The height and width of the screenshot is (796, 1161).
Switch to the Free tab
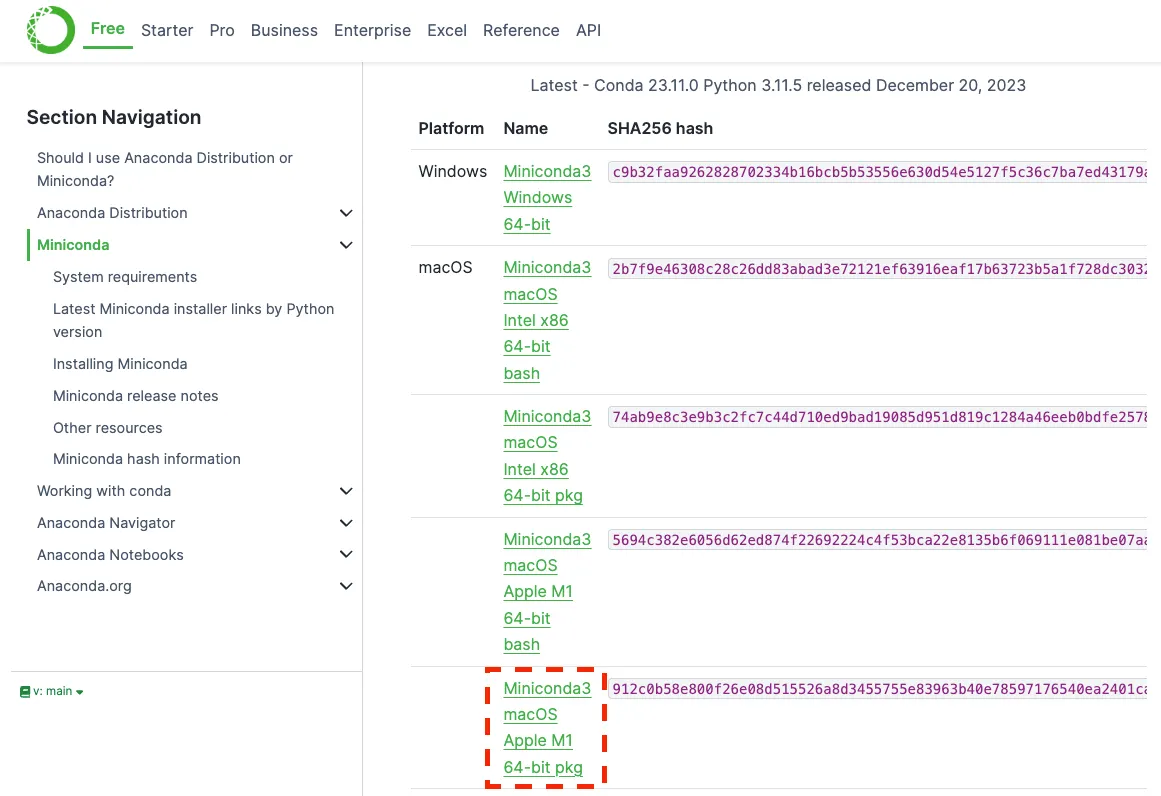[x=107, y=29]
